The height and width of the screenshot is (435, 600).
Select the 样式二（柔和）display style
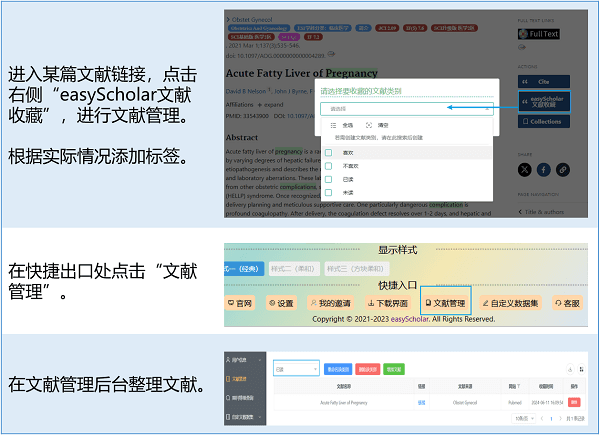point(293,269)
